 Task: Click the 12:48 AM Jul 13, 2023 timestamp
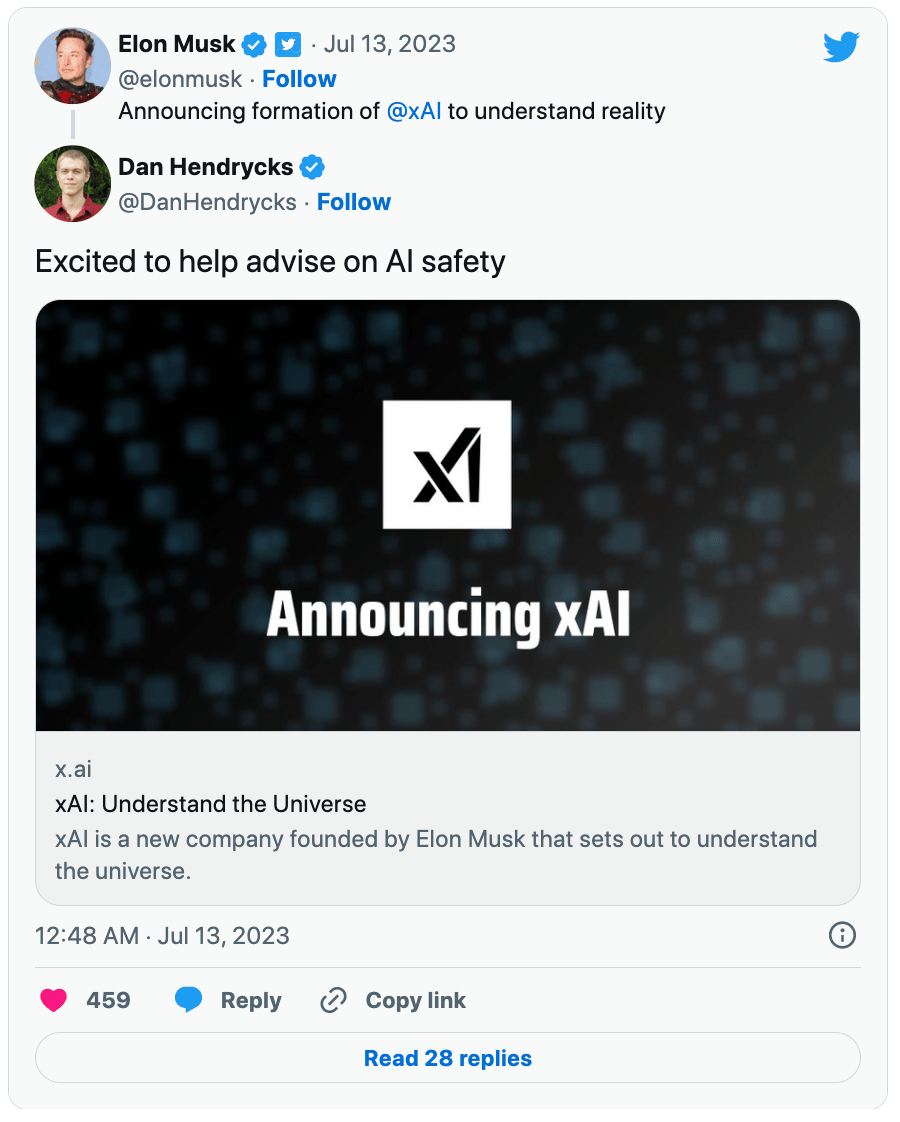162,936
